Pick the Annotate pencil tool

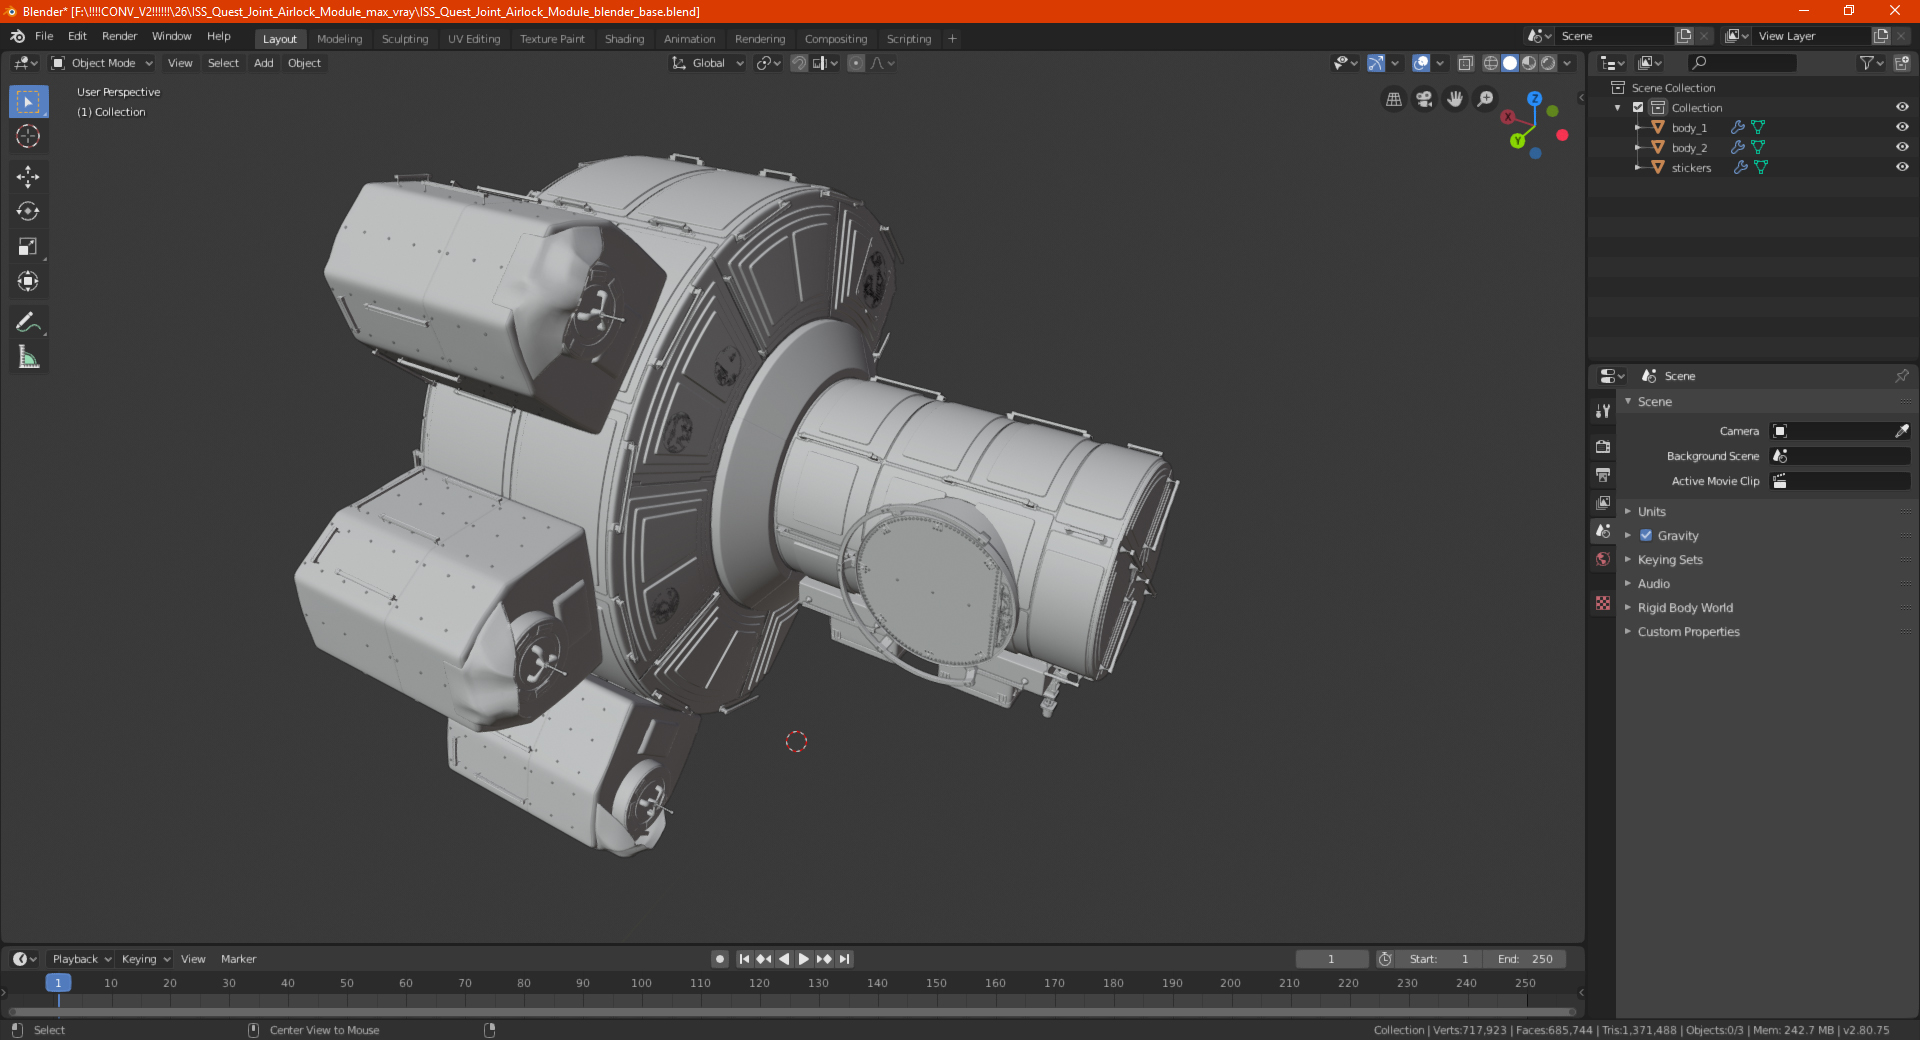tap(28, 322)
